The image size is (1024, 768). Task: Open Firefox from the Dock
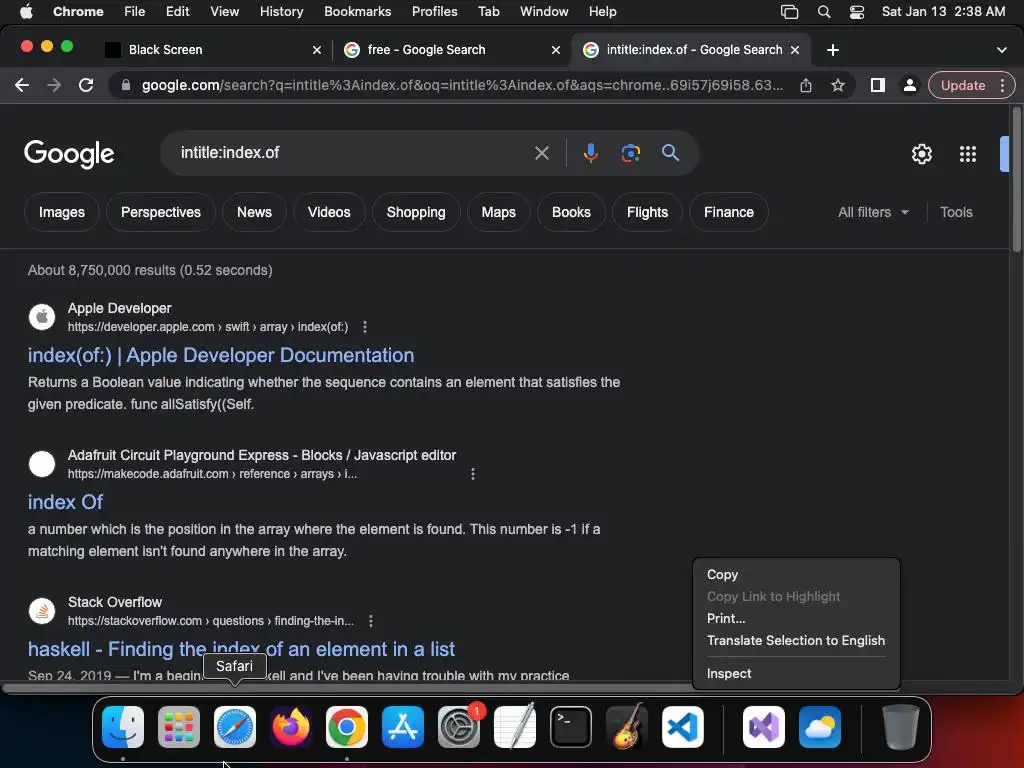click(291, 727)
